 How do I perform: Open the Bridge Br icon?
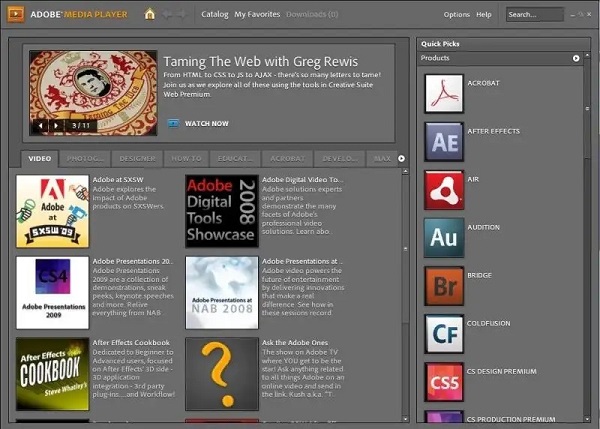(x=444, y=286)
